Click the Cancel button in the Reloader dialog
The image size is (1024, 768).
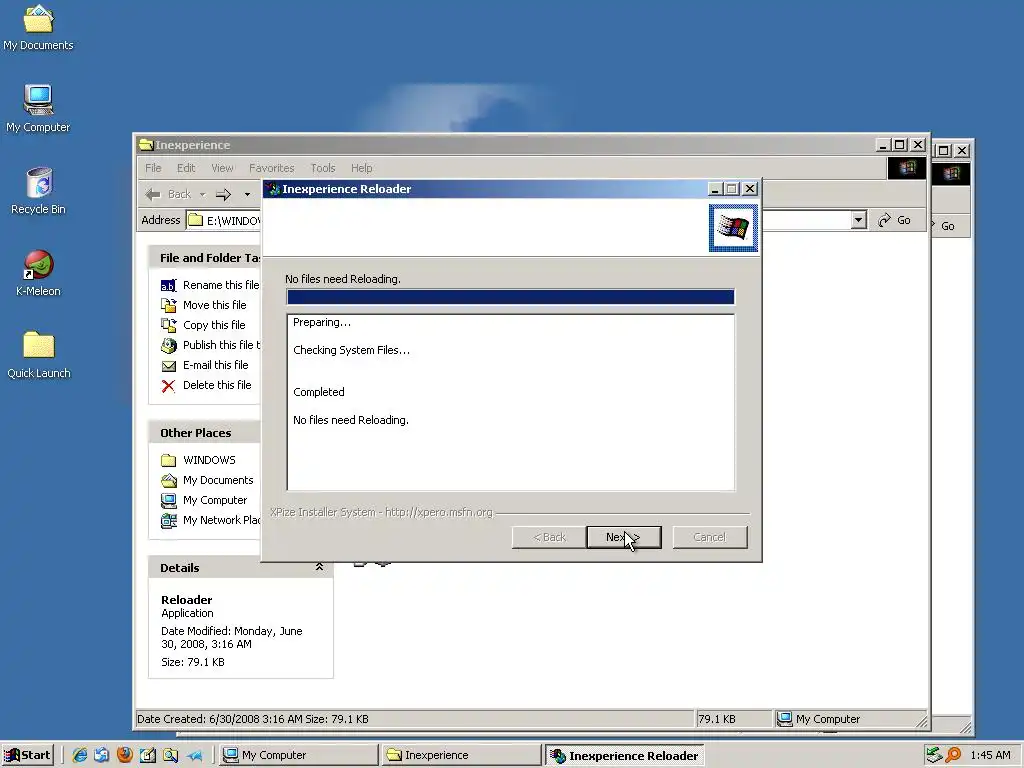tap(710, 537)
